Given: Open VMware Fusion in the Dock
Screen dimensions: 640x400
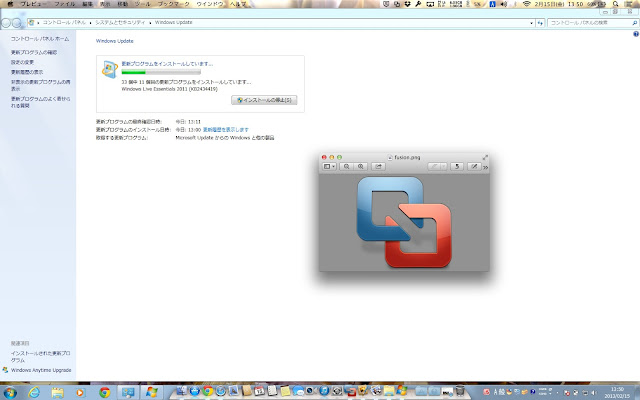Looking at the screenshot, I should (350, 391).
